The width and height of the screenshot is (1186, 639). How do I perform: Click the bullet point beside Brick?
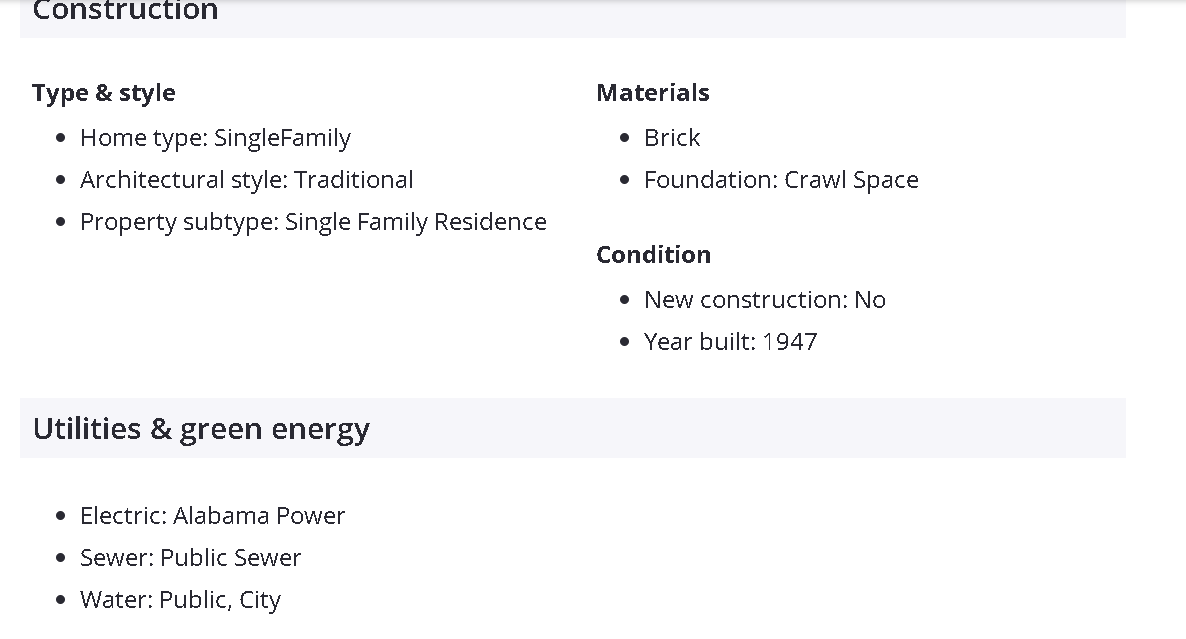[625, 138]
